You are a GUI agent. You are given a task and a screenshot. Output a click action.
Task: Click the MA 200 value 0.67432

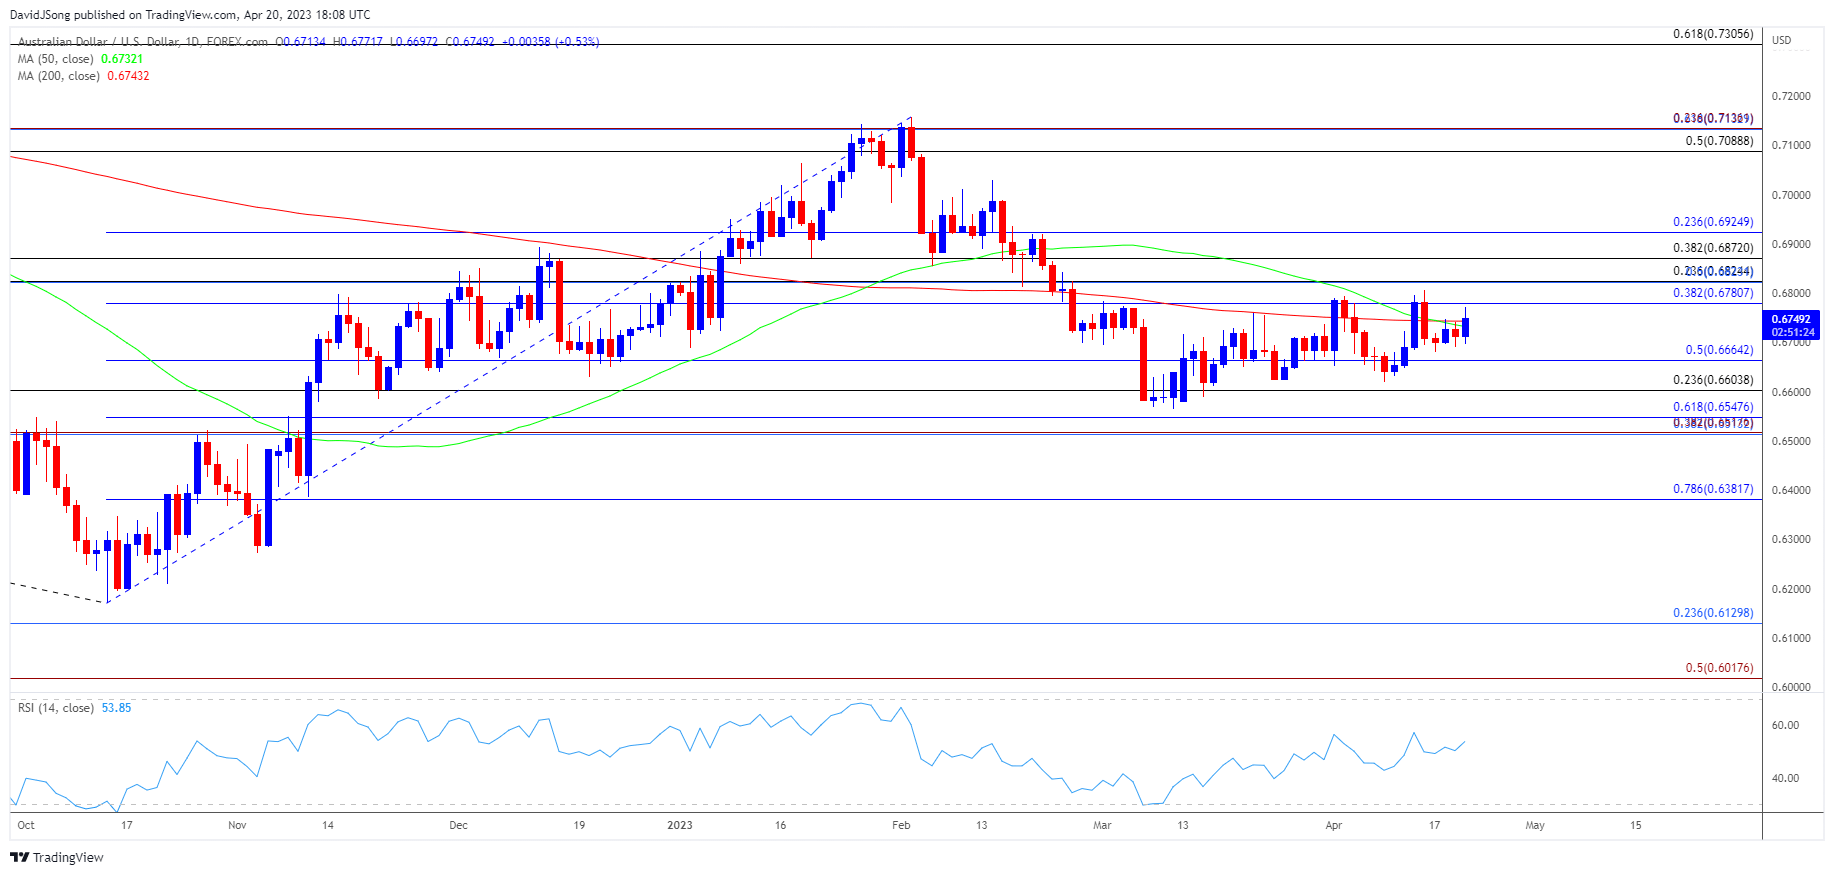pyautogui.click(x=128, y=76)
